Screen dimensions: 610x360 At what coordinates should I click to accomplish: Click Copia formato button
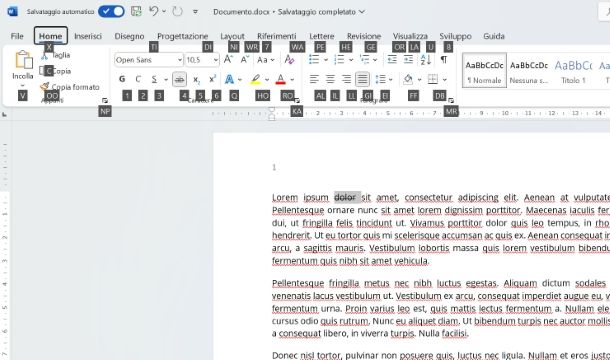tap(70, 87)
